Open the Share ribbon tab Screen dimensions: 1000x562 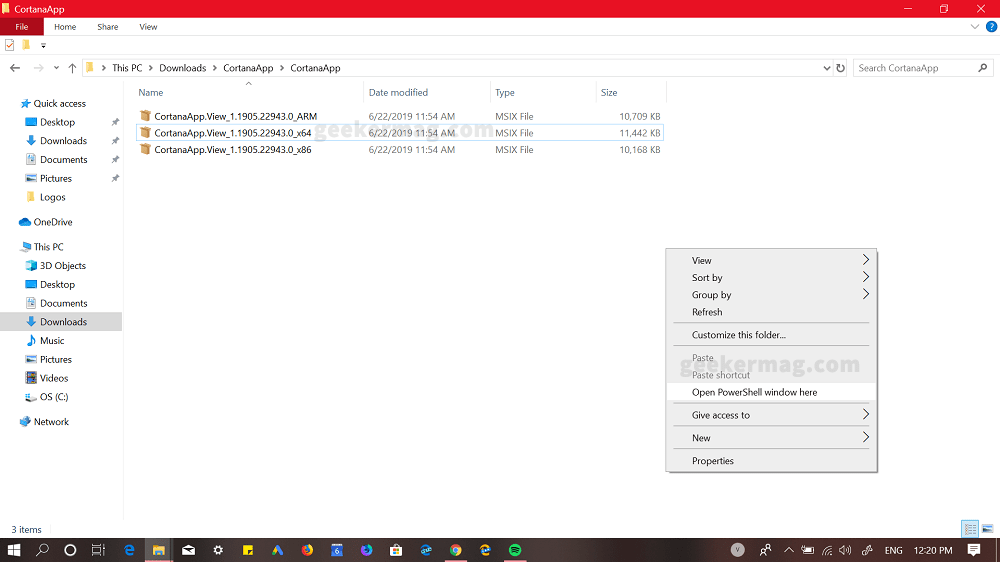pos(108,27)
